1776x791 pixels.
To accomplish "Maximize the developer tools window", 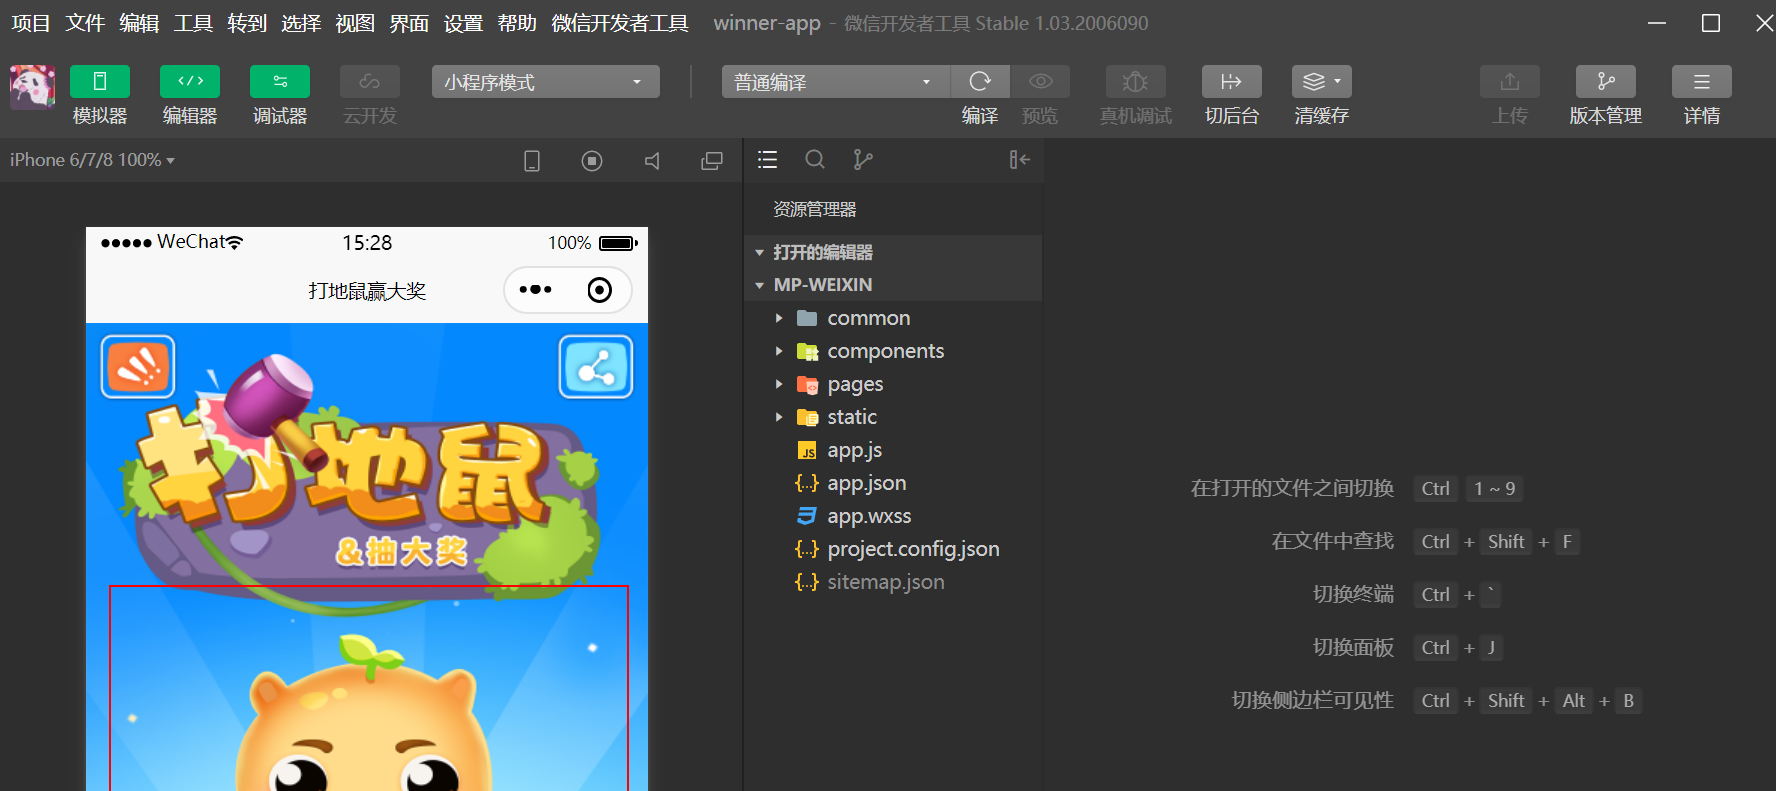I will tap(1711, 23).
